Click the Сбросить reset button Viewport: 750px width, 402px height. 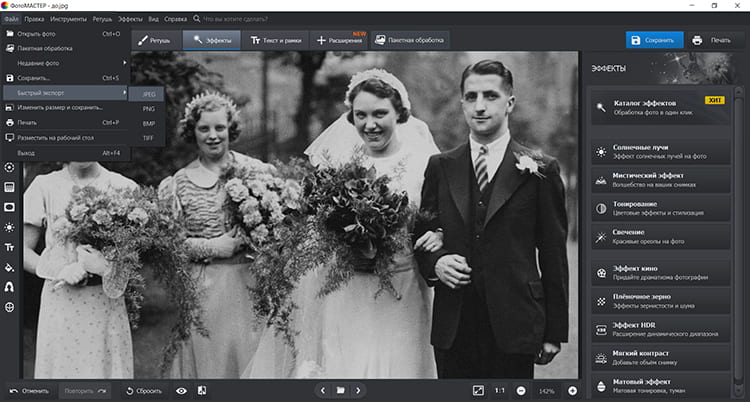coord(142,390)
